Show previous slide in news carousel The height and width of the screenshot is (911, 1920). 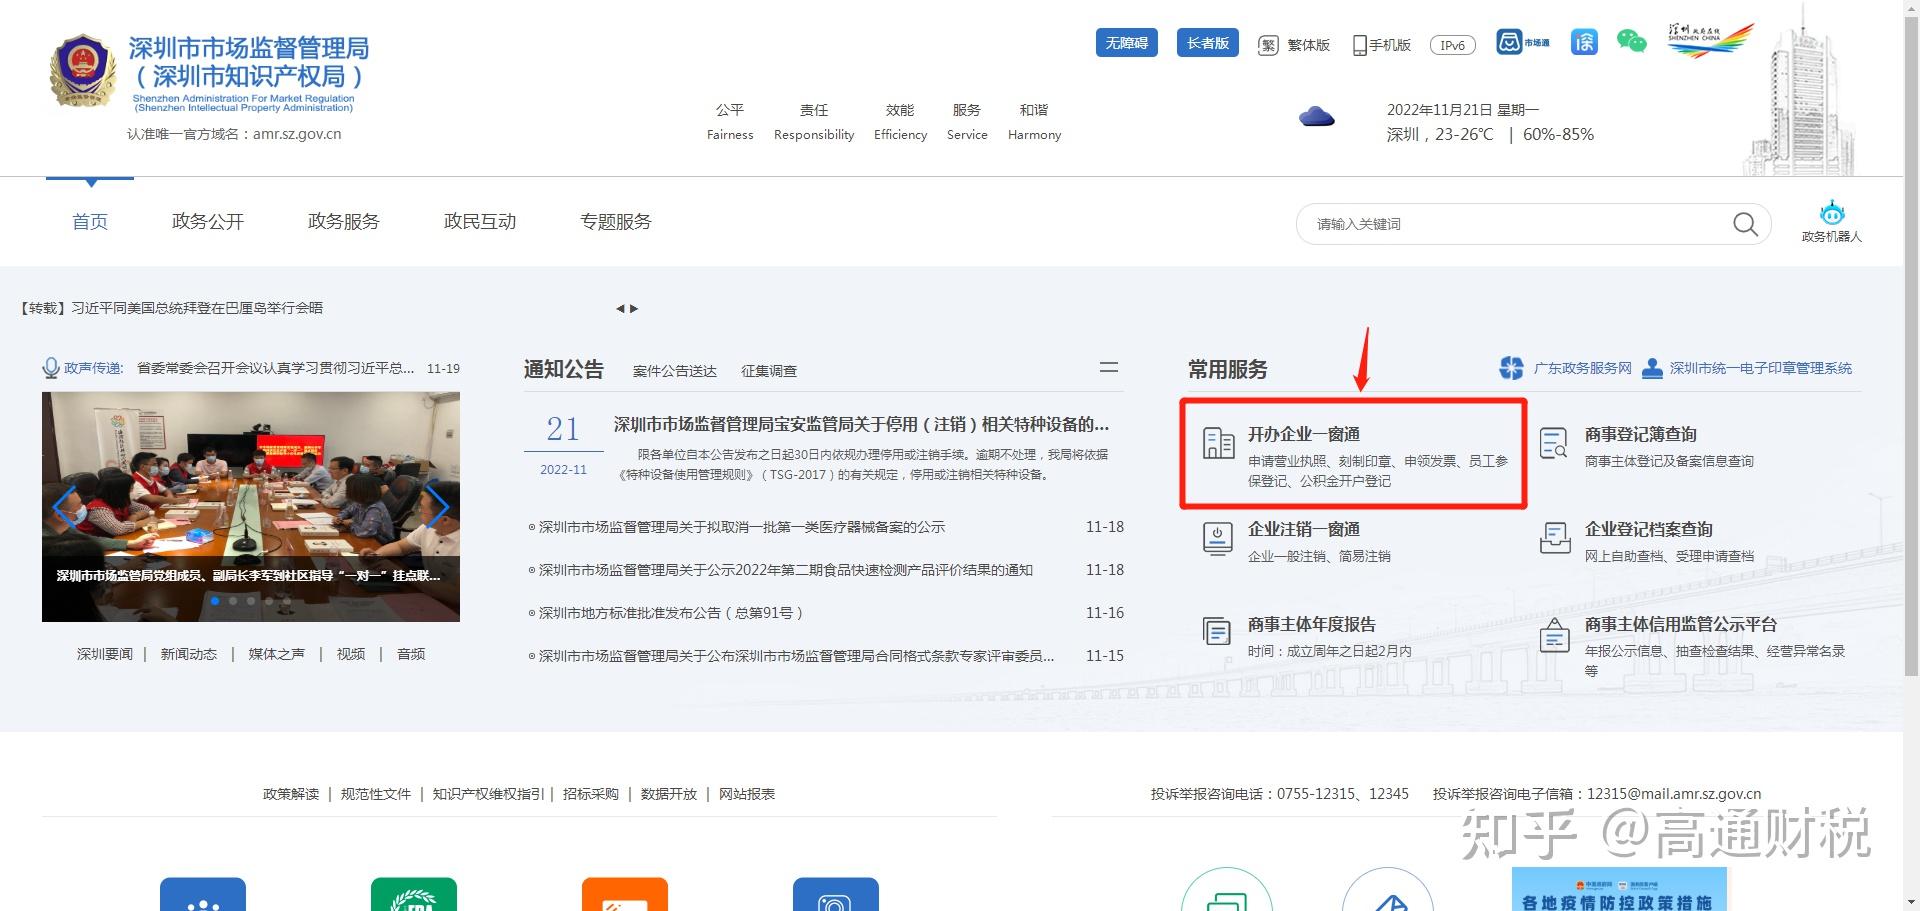(65, 506)
